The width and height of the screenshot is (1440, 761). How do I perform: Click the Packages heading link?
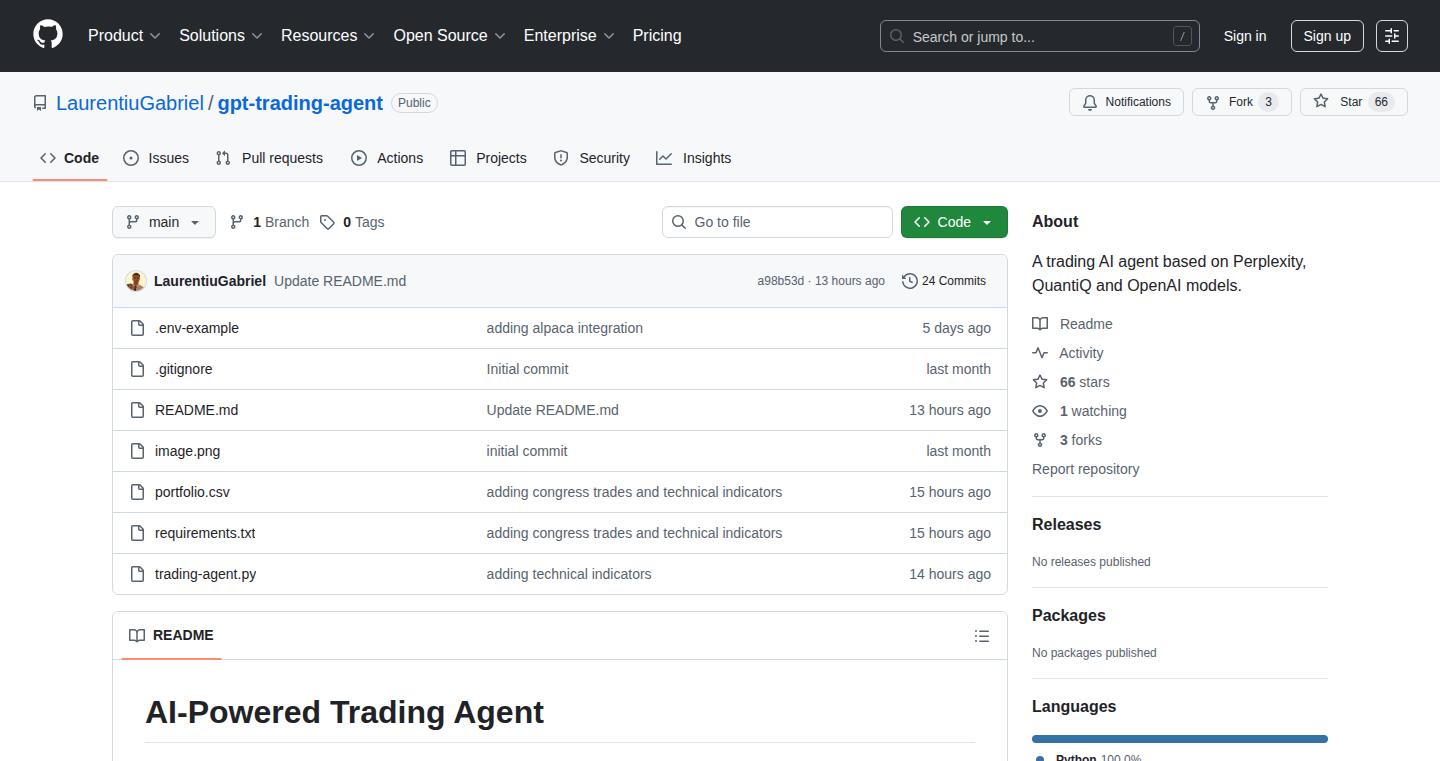click(x=1069, y=616)
